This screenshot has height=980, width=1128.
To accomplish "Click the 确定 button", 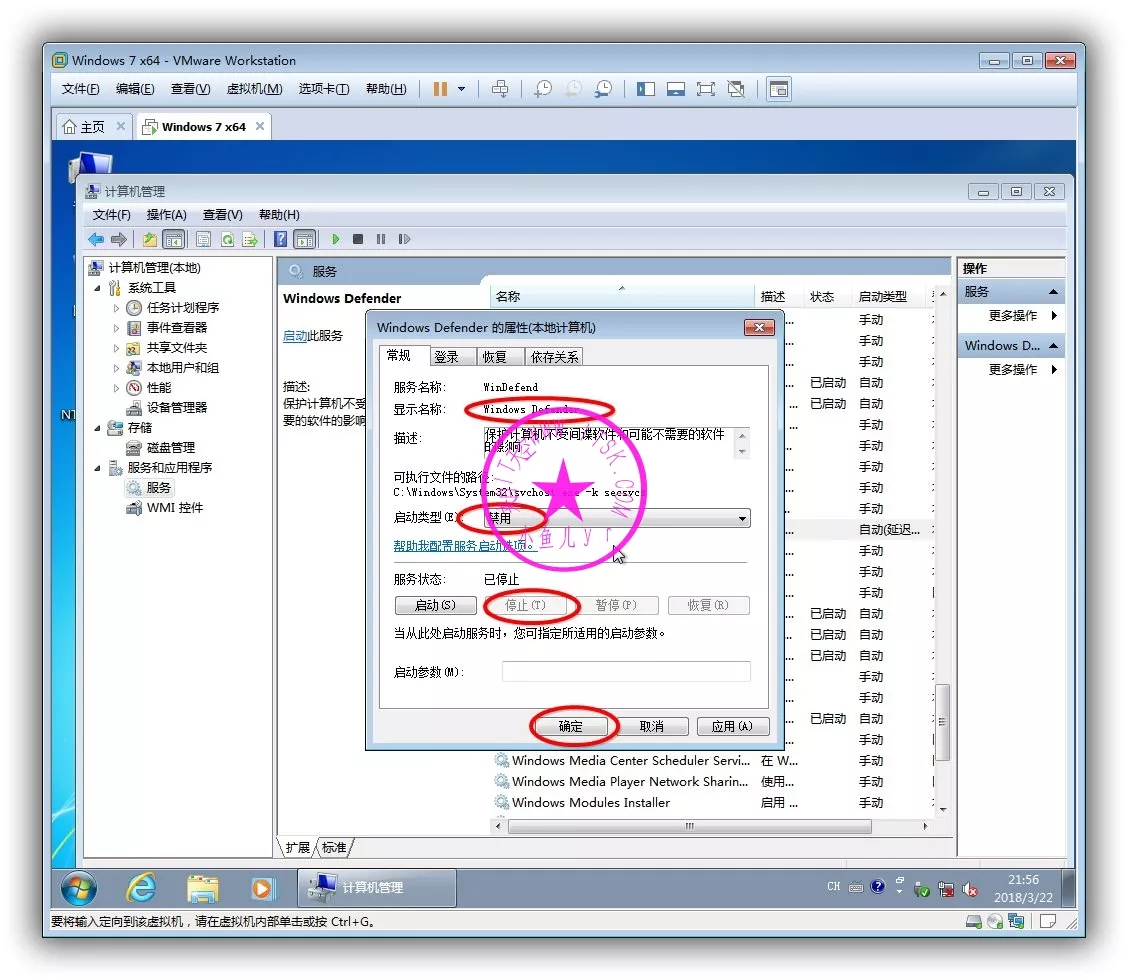I will point(570,727).
